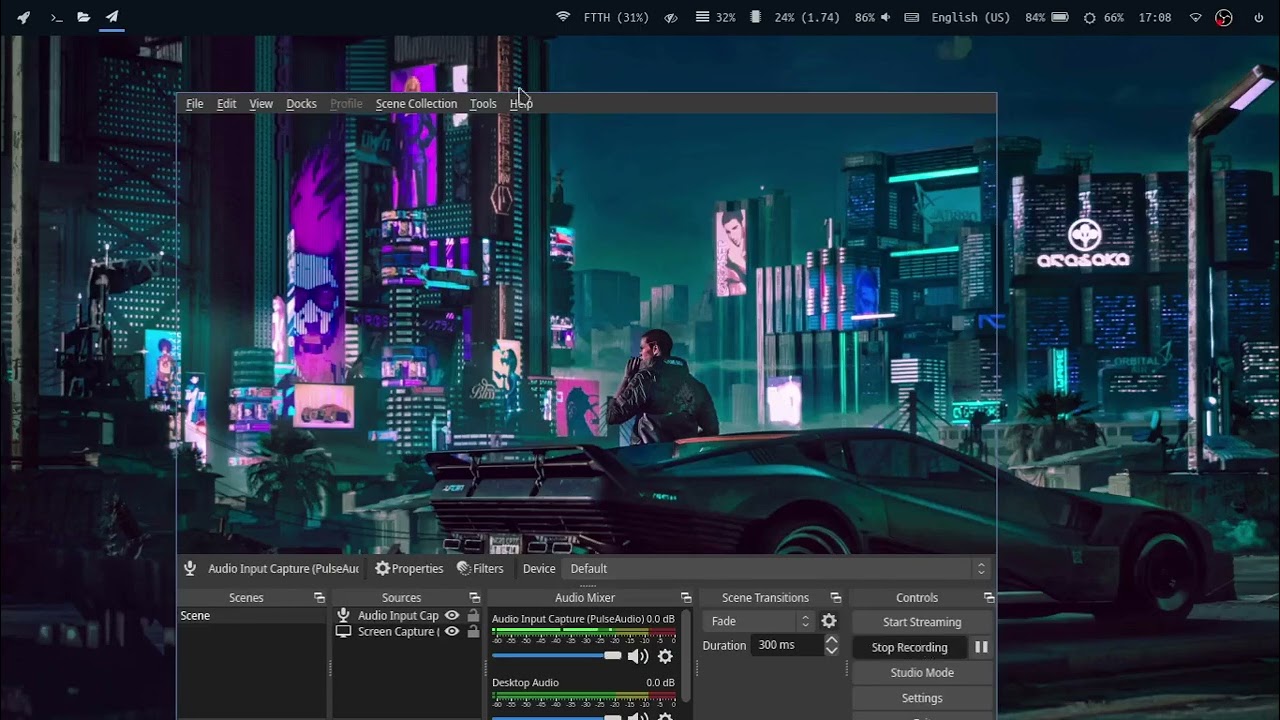Pop out the Scenes dock panel
The height and width of the screenshot is (720, 1280).
[x=319, y=598]
